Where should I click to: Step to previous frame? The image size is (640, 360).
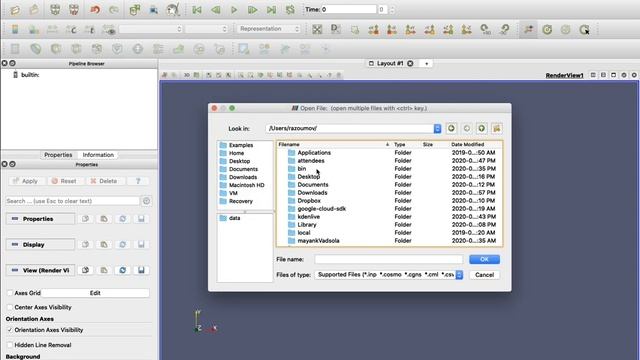point(216,10)
